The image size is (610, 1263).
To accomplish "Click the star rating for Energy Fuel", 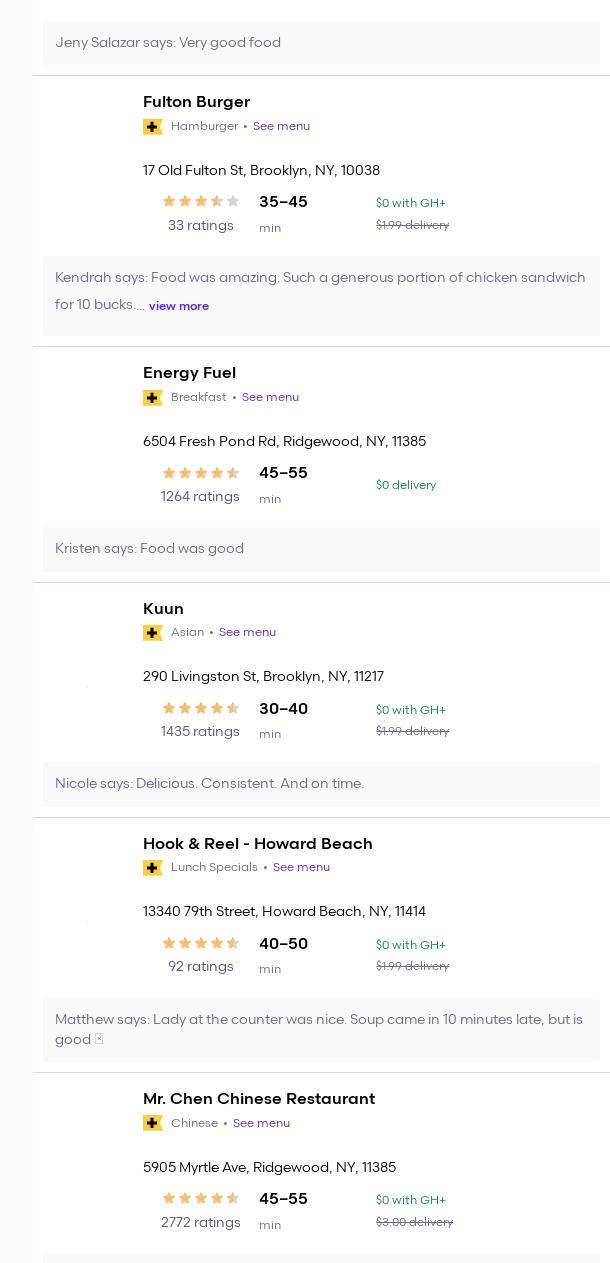I will 201,473.
